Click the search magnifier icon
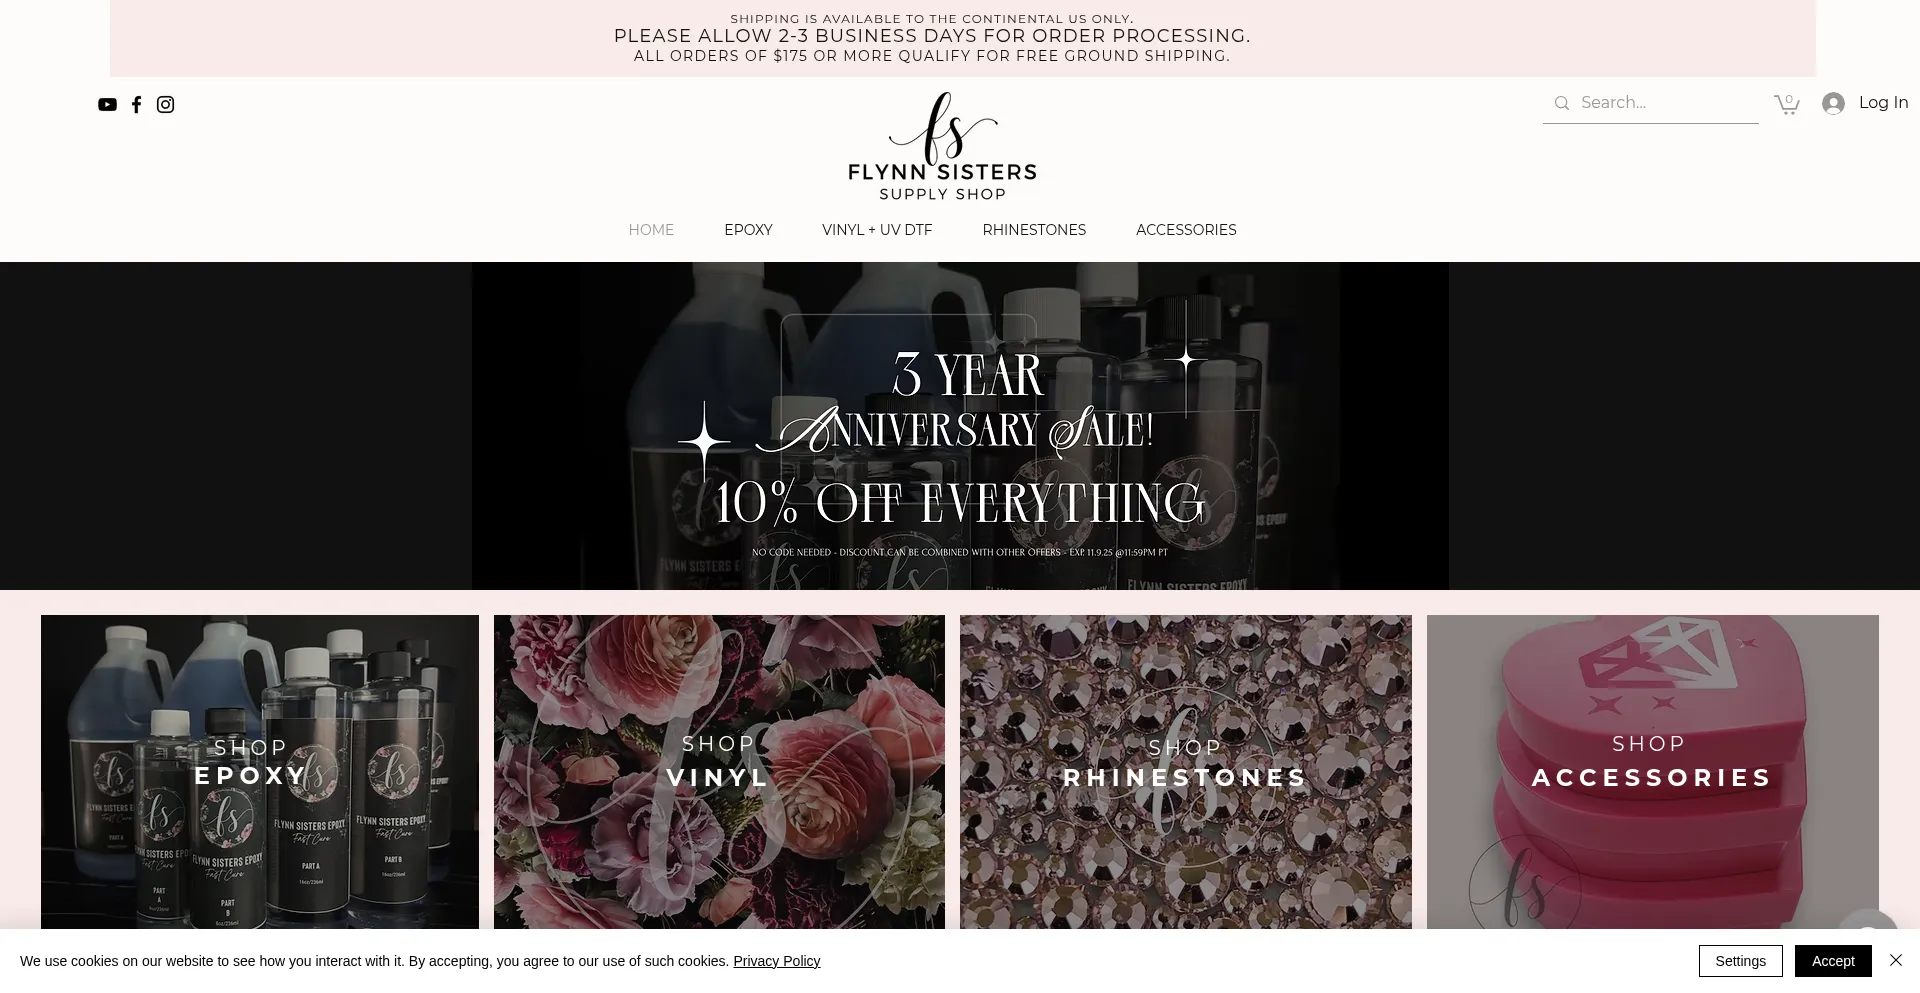 pyautogui.click(x=1562, y=103)
